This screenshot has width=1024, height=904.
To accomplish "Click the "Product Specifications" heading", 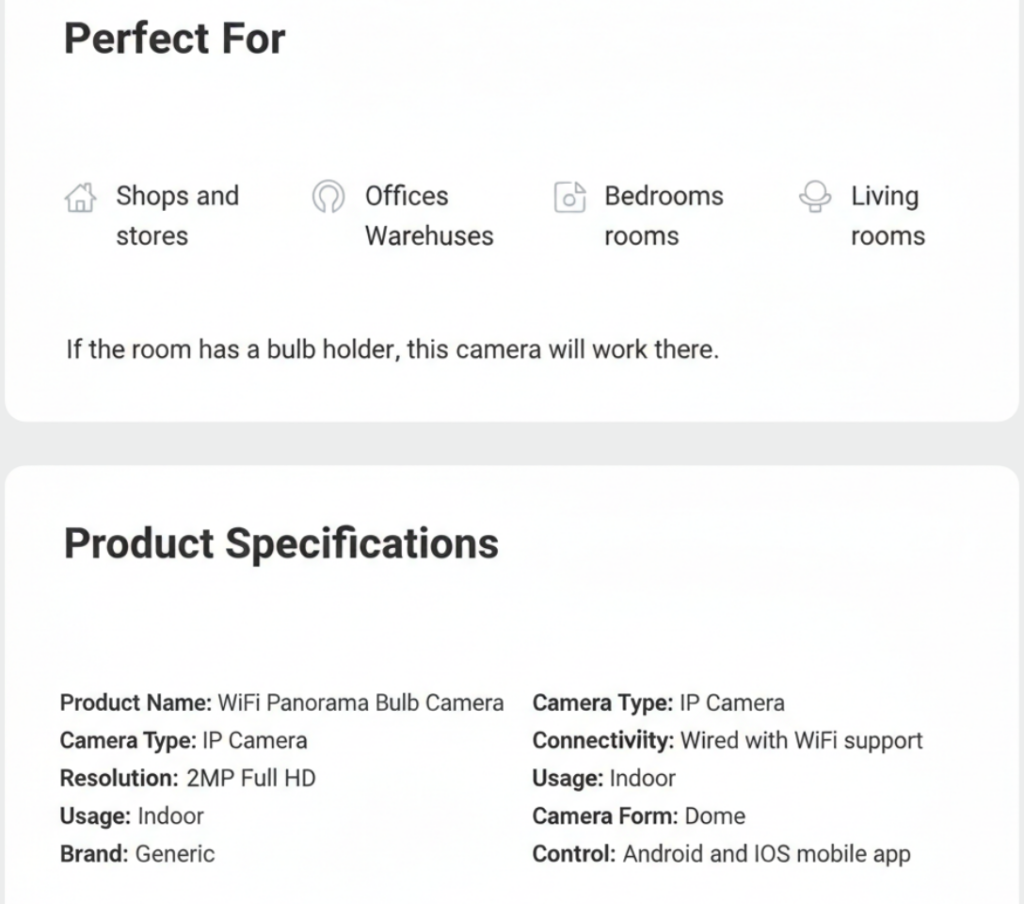I will coord(281,543).
